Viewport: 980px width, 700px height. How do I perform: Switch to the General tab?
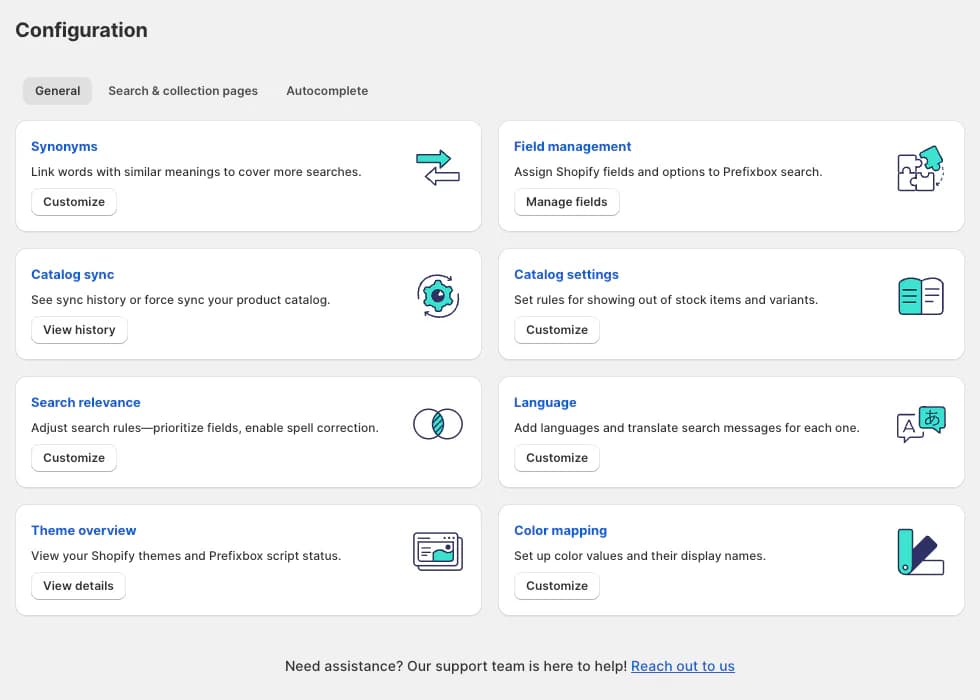pyautogui.click(x=58, y=91)
